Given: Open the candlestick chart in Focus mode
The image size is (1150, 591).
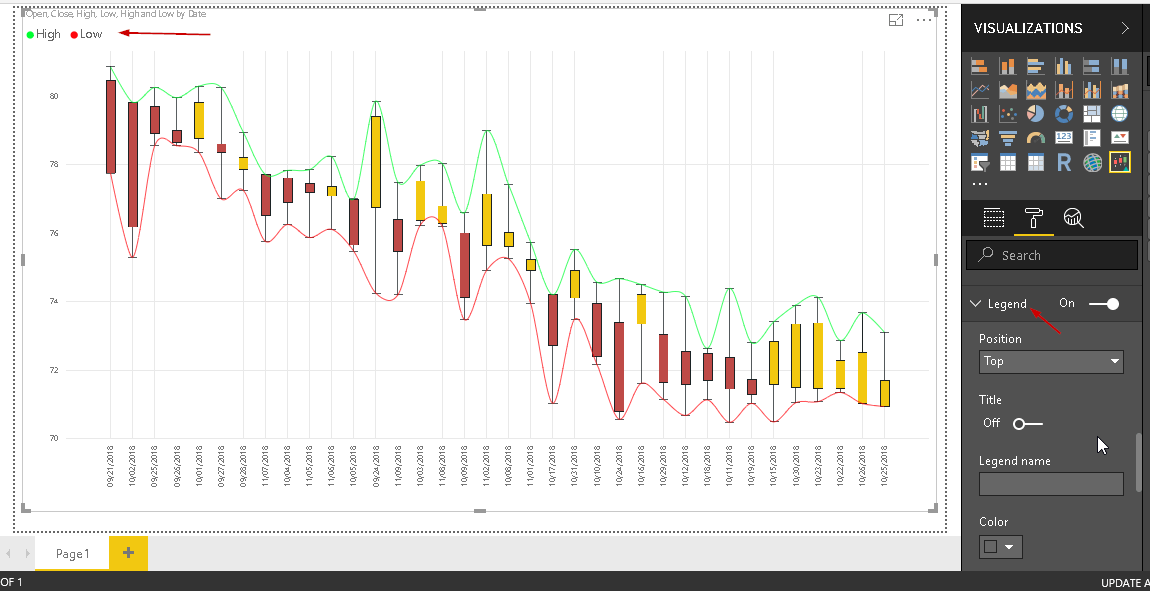Looking at the screenshot, I should pyautogui.click(x=896, y=20).
